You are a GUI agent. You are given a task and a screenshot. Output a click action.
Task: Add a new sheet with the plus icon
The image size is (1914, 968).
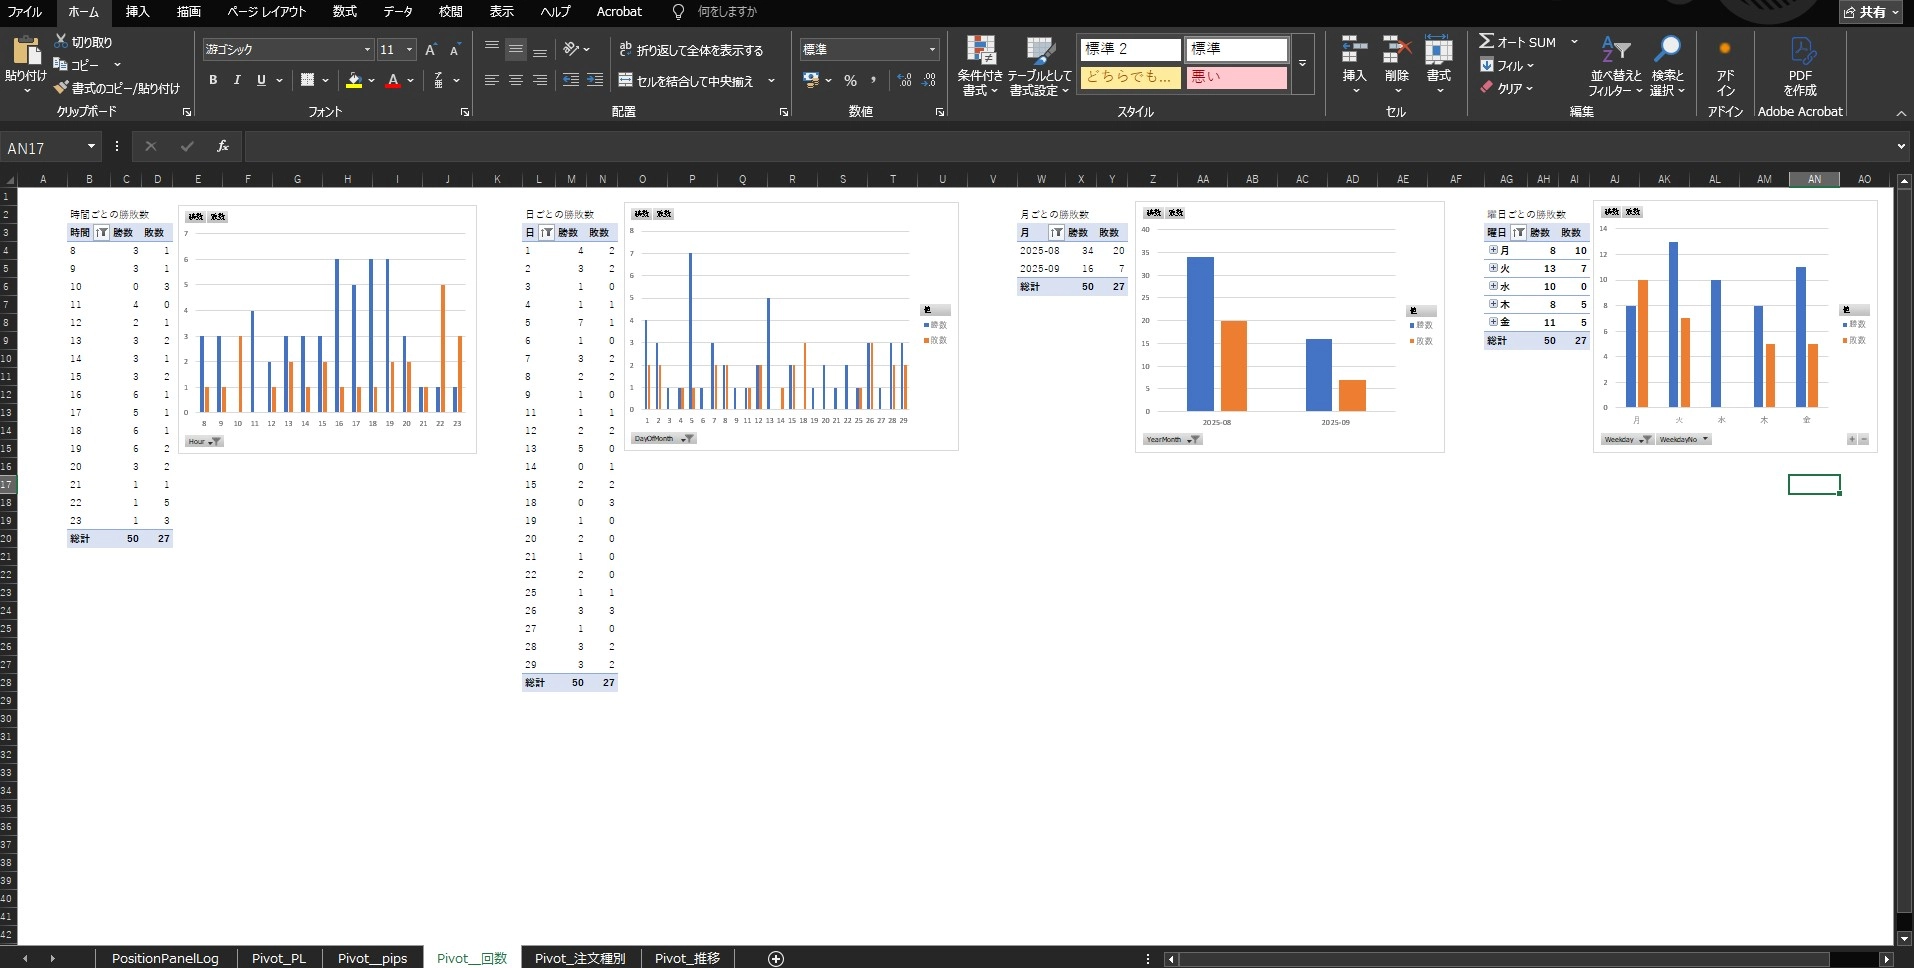click(x=776, y=958)
